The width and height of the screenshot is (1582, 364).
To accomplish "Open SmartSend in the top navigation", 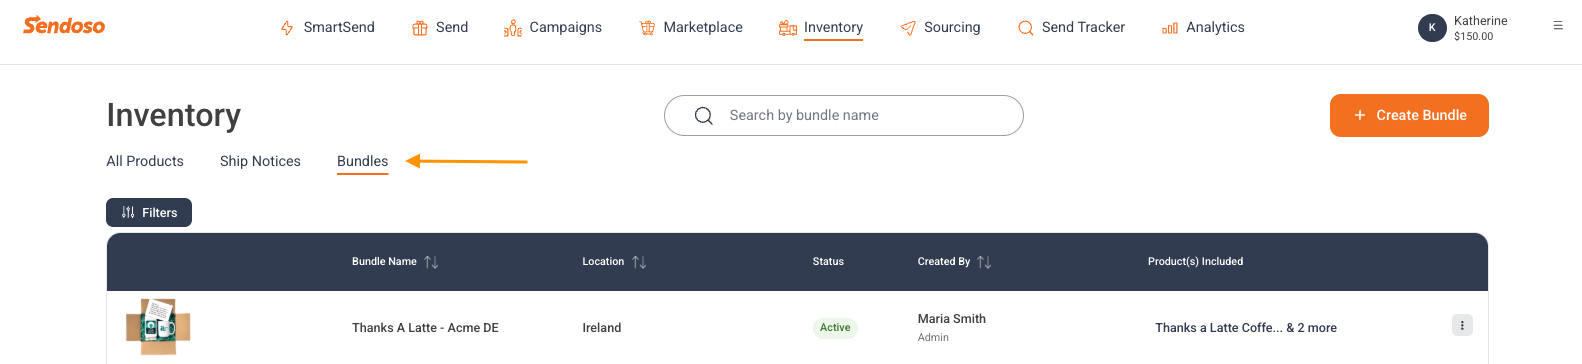I will [339, 28].
